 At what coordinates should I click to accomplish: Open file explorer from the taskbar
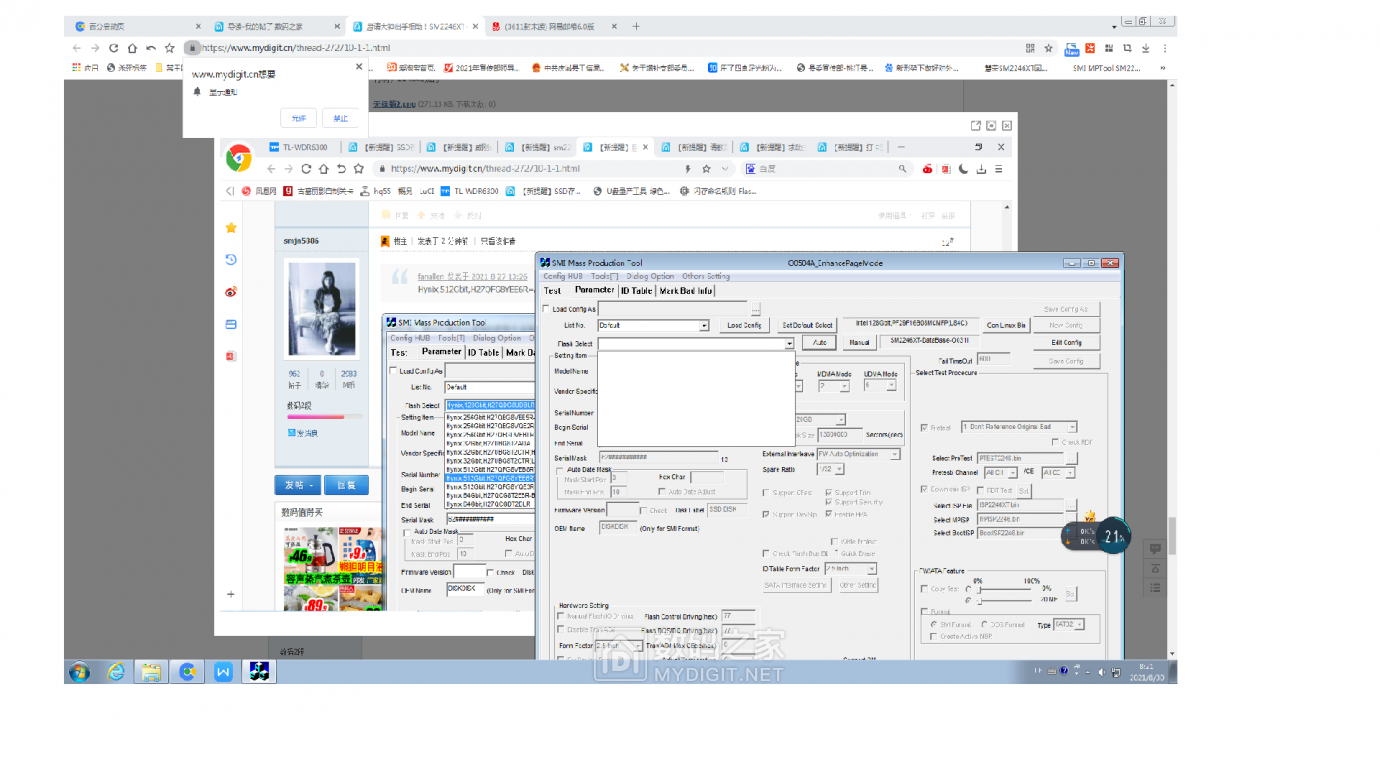(151, 671)
